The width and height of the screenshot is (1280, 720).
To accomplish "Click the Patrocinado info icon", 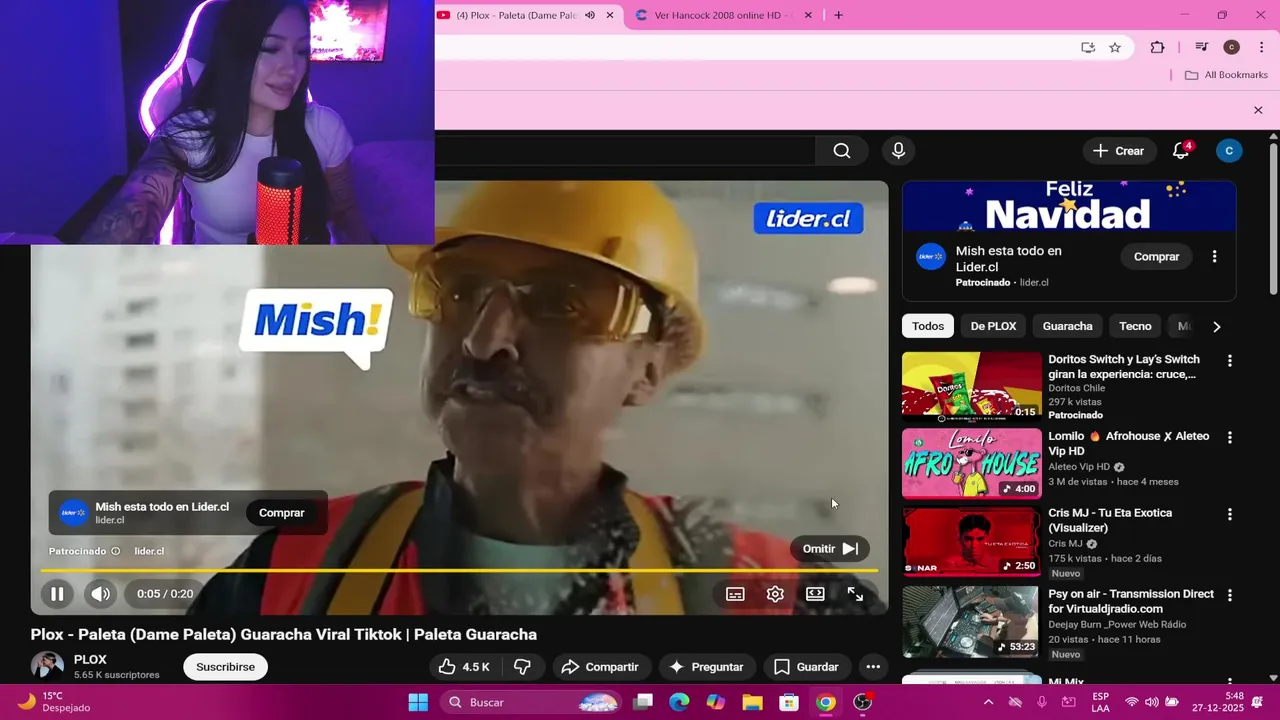I will tap(116, 551).
